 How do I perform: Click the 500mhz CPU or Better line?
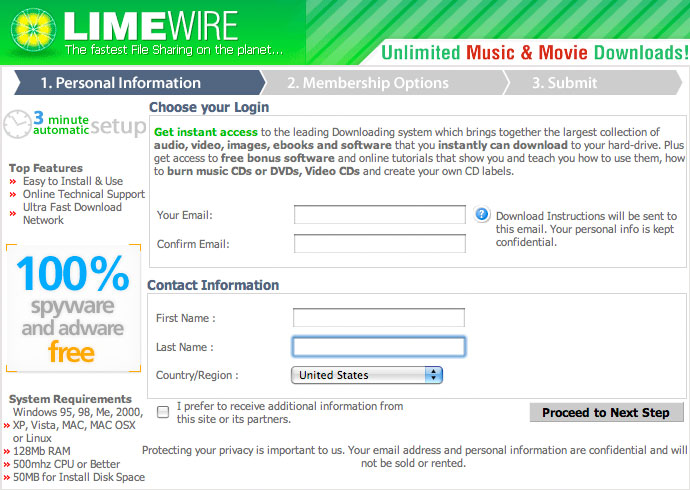(66, 464)
